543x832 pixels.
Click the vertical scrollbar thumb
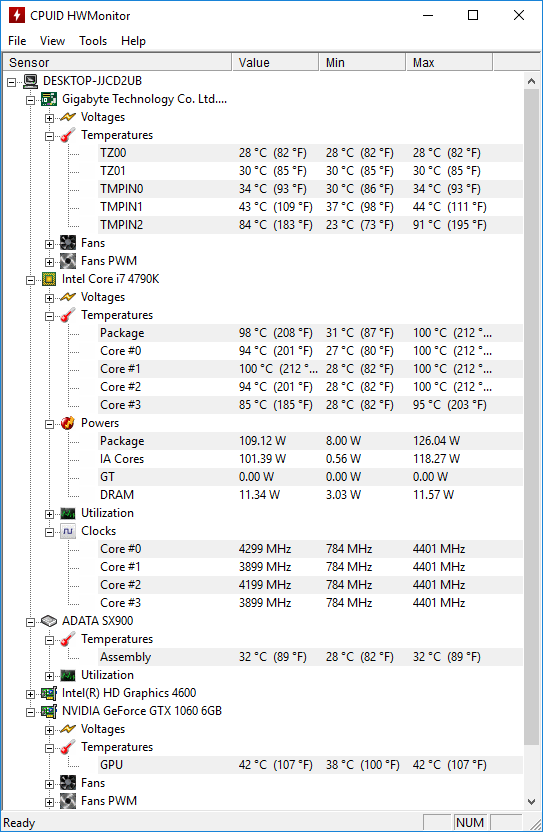(x=531, y=417)
